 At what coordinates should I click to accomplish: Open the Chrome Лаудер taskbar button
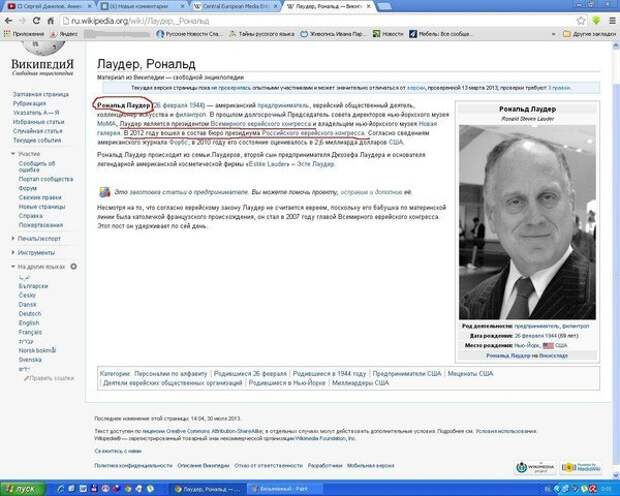(x=209, y=489)
